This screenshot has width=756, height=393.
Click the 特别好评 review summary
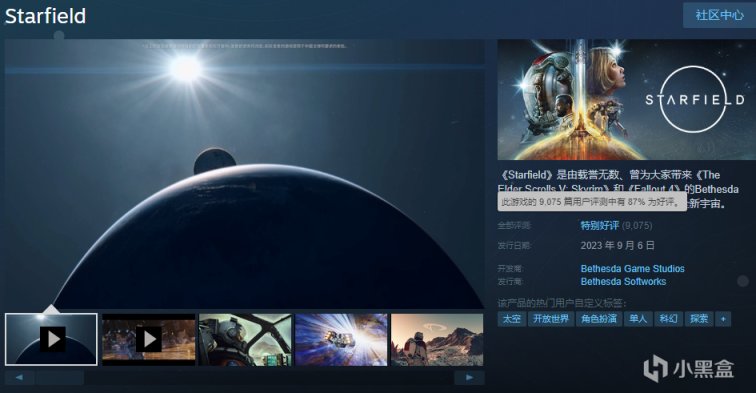(x=600, y=226)
